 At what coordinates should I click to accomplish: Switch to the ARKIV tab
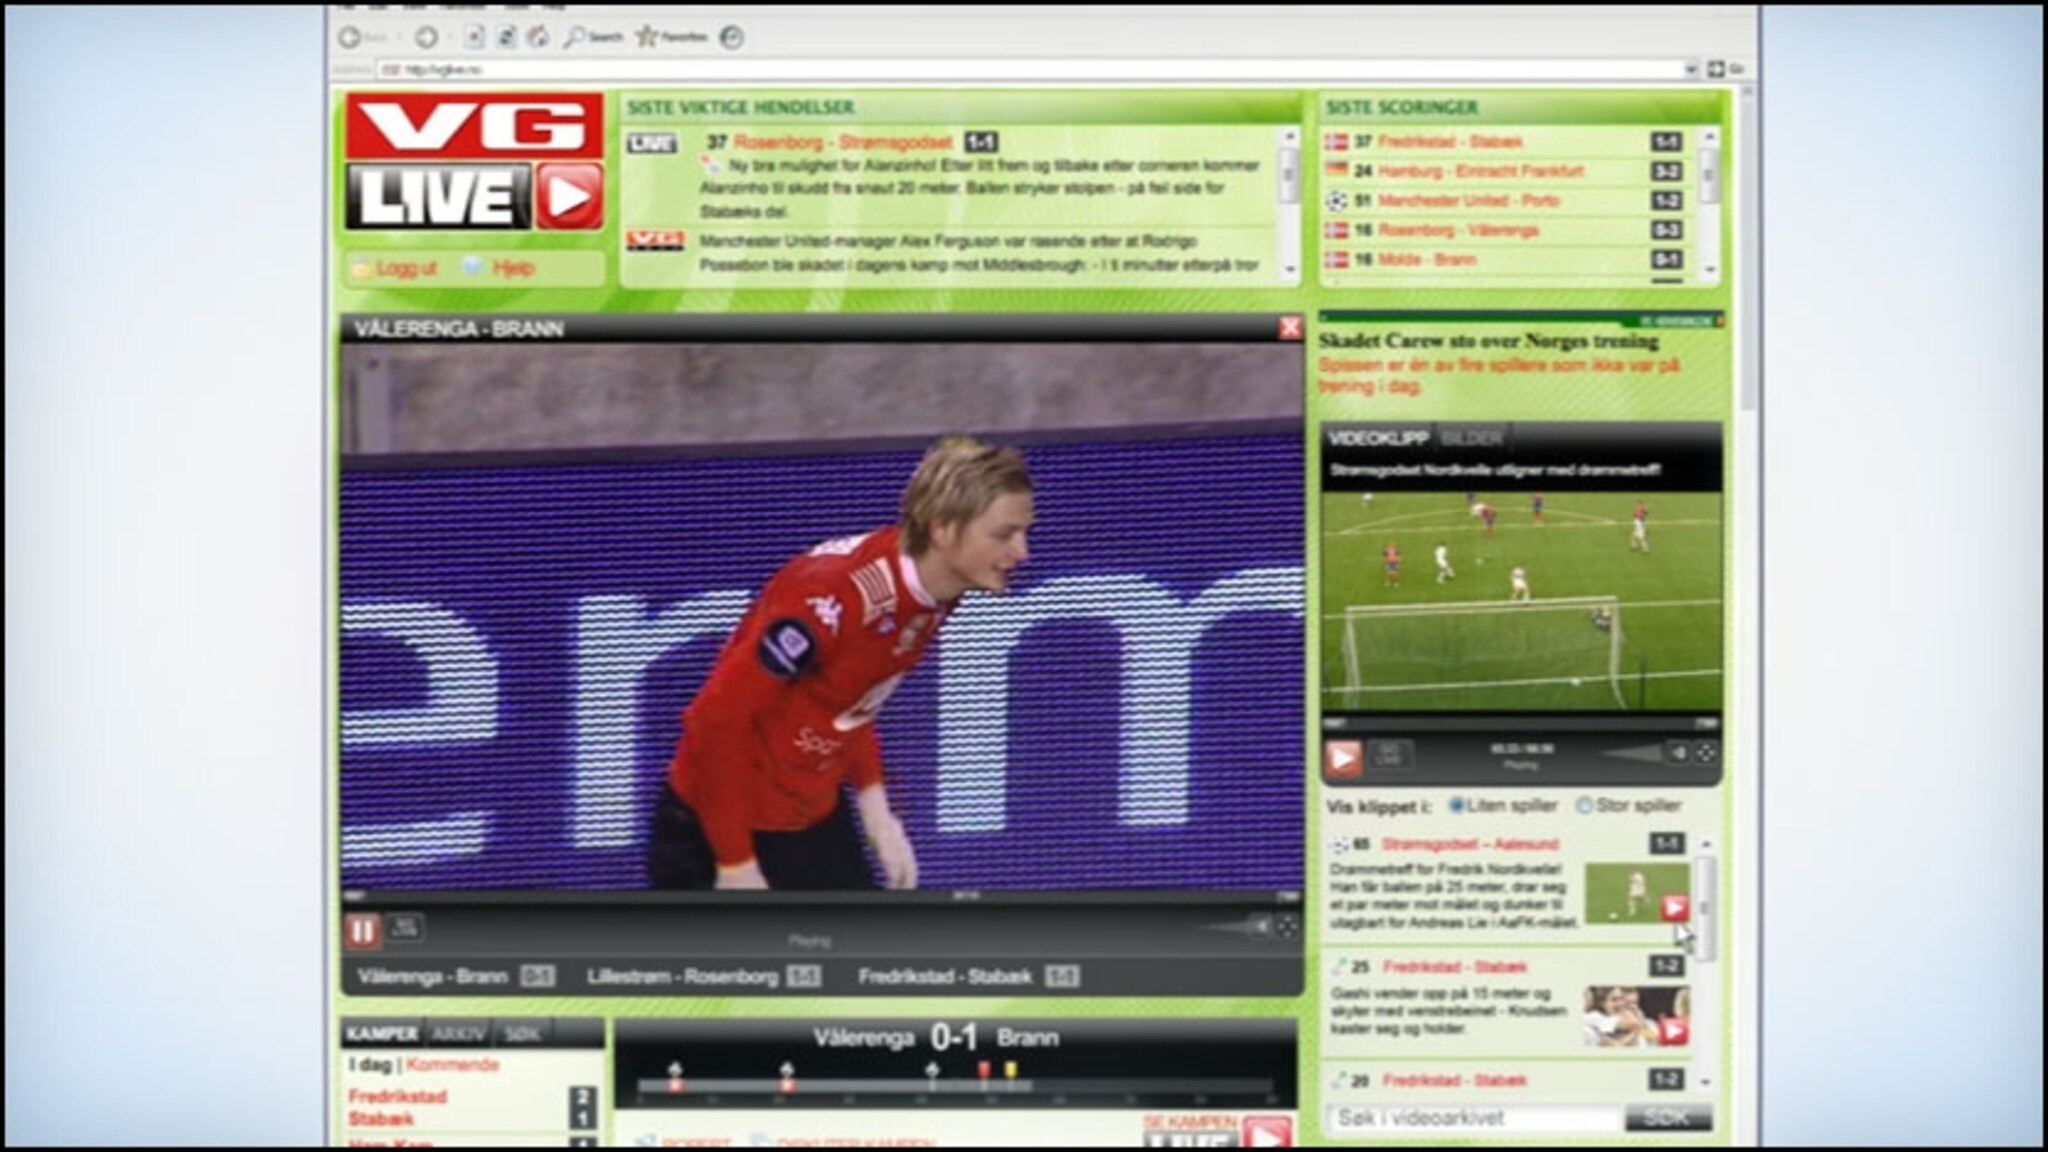[458, 1033]
